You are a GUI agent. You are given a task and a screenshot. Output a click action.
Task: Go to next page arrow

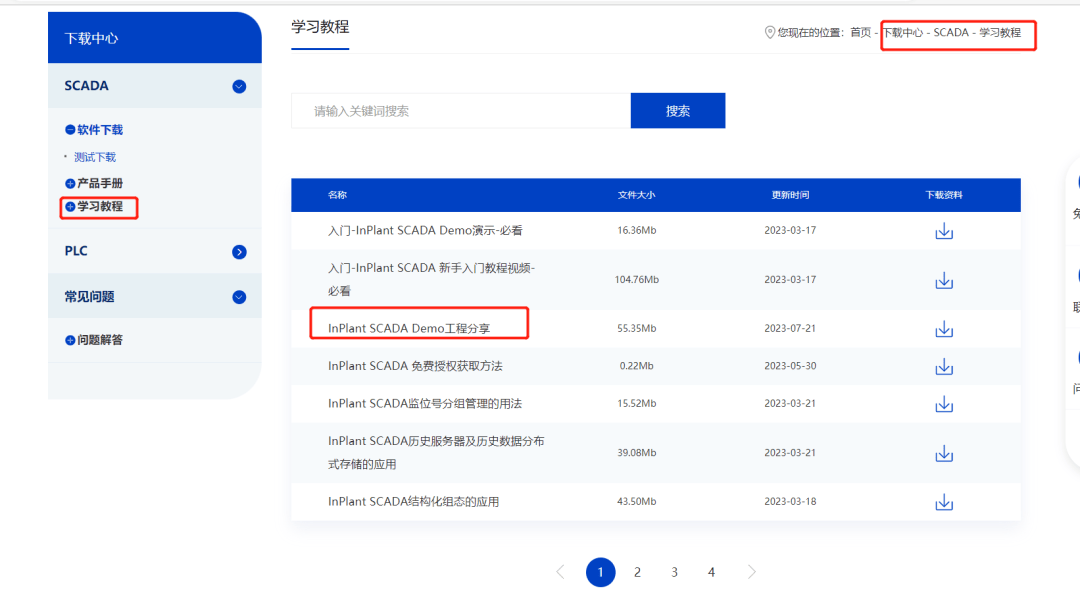(x=751, y=572)
